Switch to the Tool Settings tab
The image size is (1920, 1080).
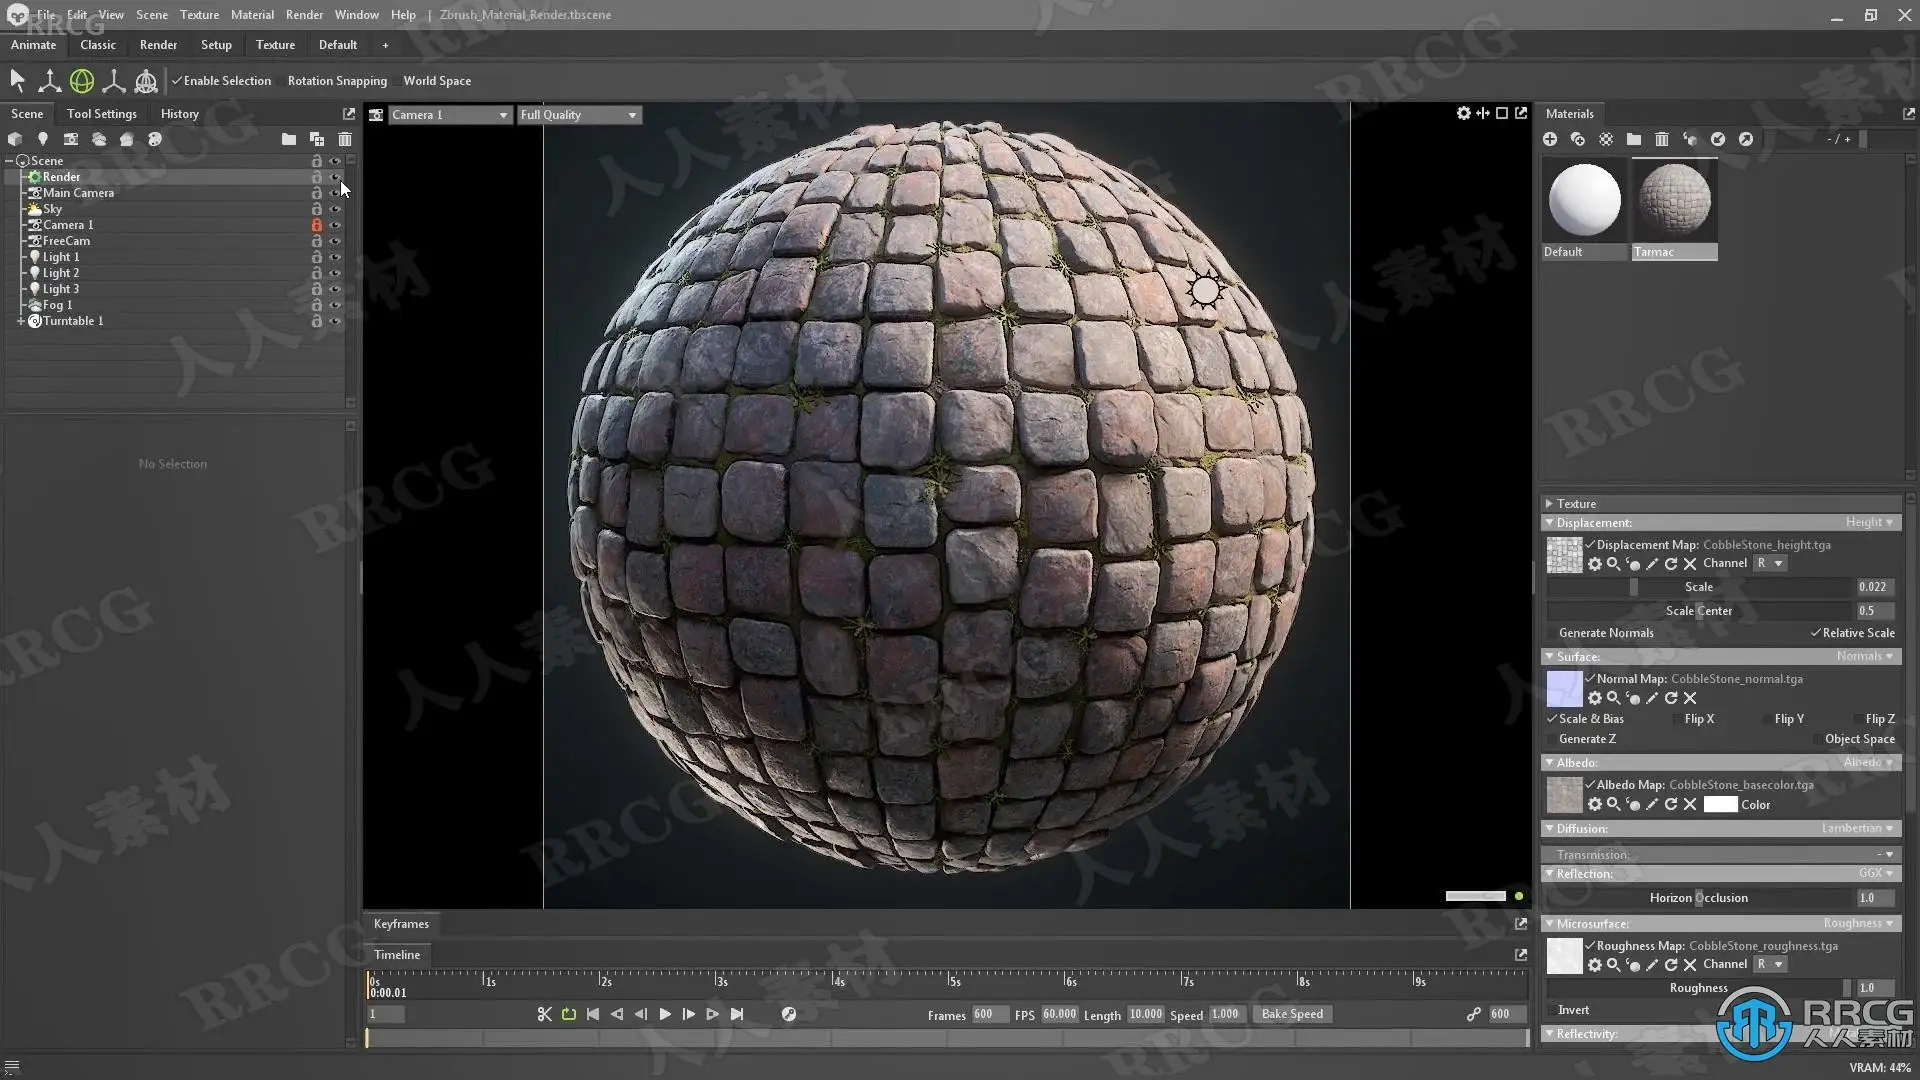[101, 114]
